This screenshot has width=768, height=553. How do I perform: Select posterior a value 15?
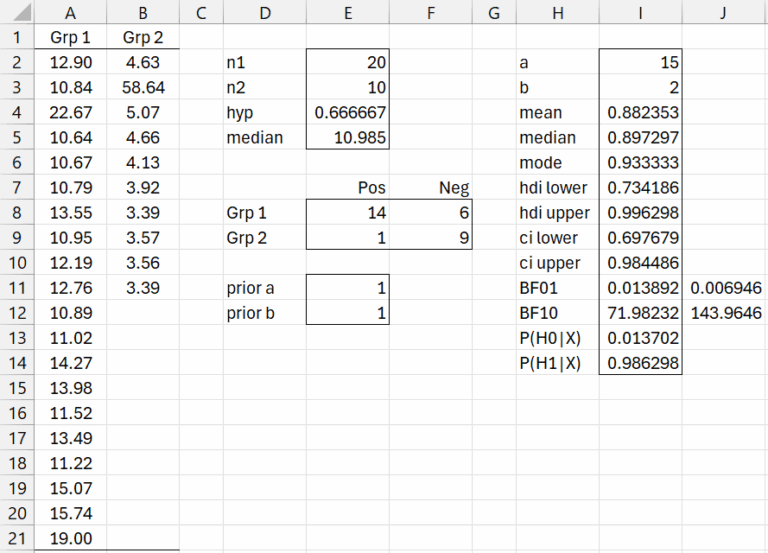pos(640,62)
